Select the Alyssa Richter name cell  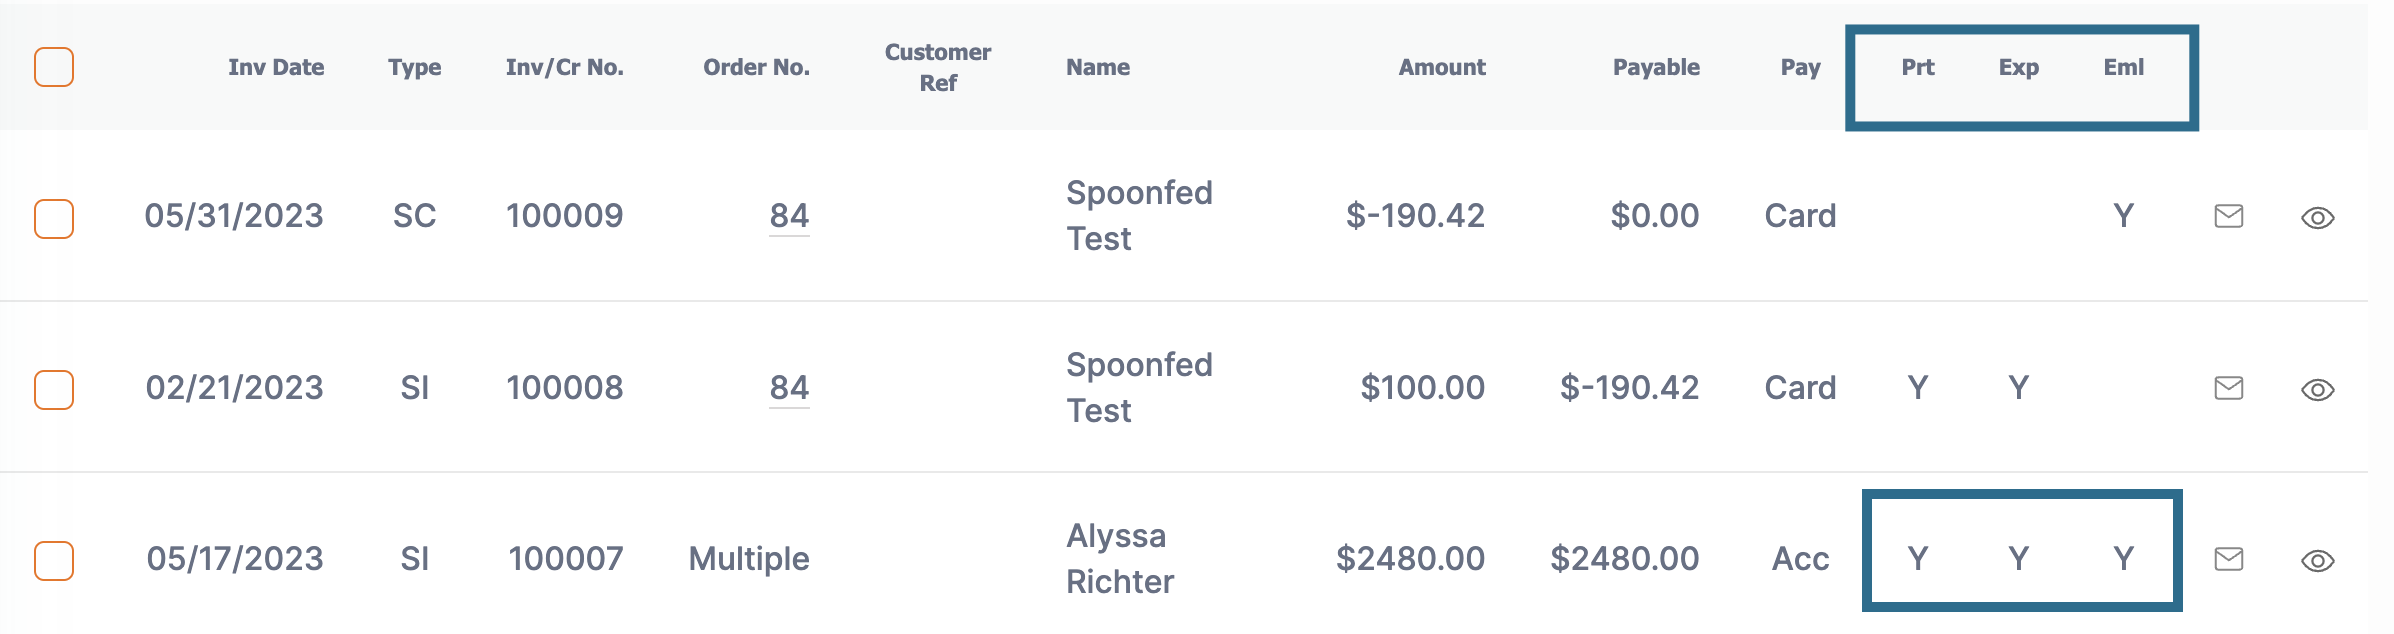pyautogui.click(x=1120, y=559)
